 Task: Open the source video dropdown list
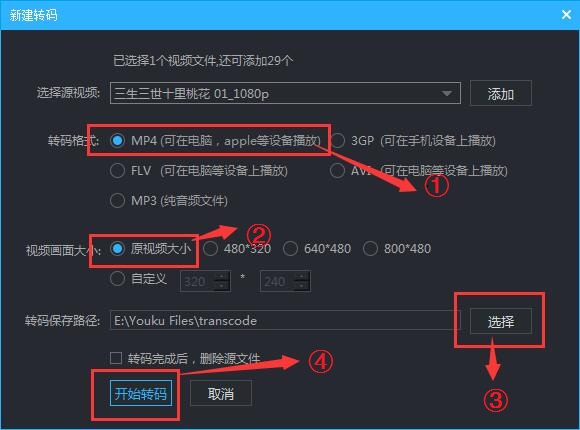tap(447, 93)
